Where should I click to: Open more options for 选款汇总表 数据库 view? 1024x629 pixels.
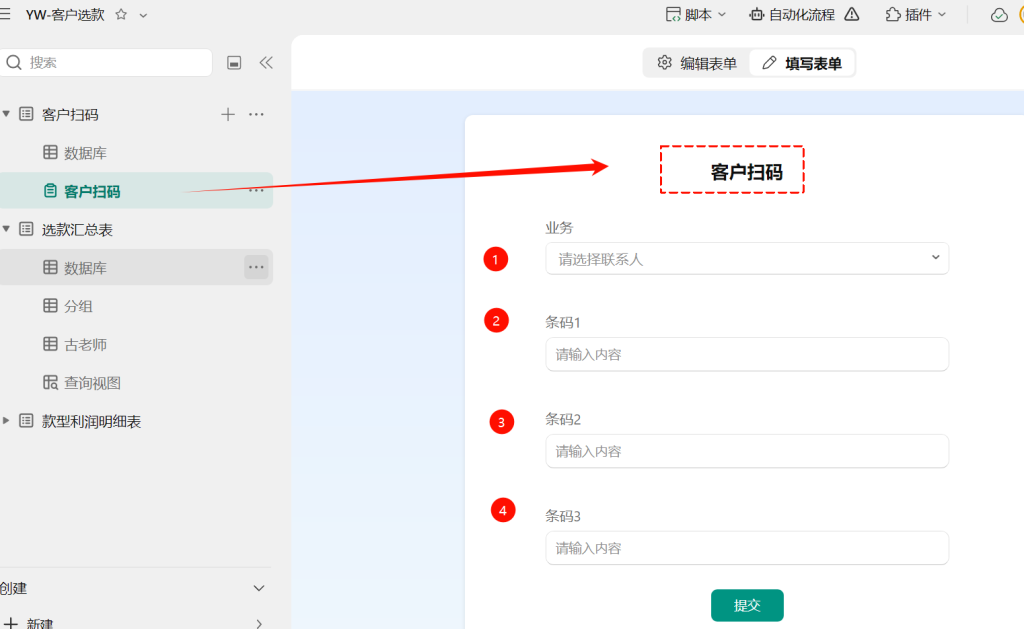tap(256, 267)
